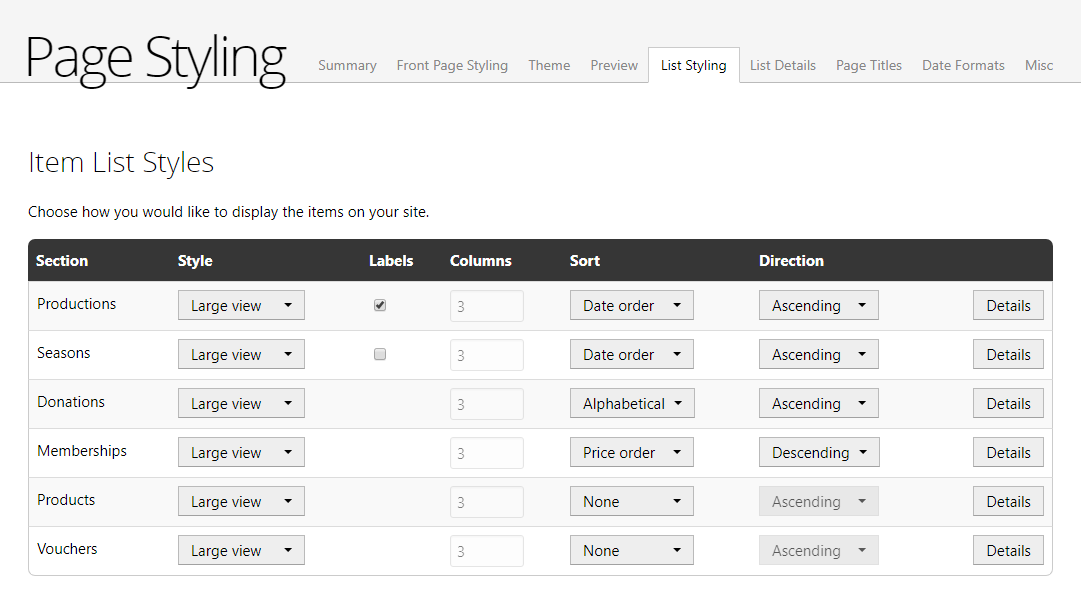Switch to the Preview tab
Screen dimensions: 1081x593
[x=614, y=65]
